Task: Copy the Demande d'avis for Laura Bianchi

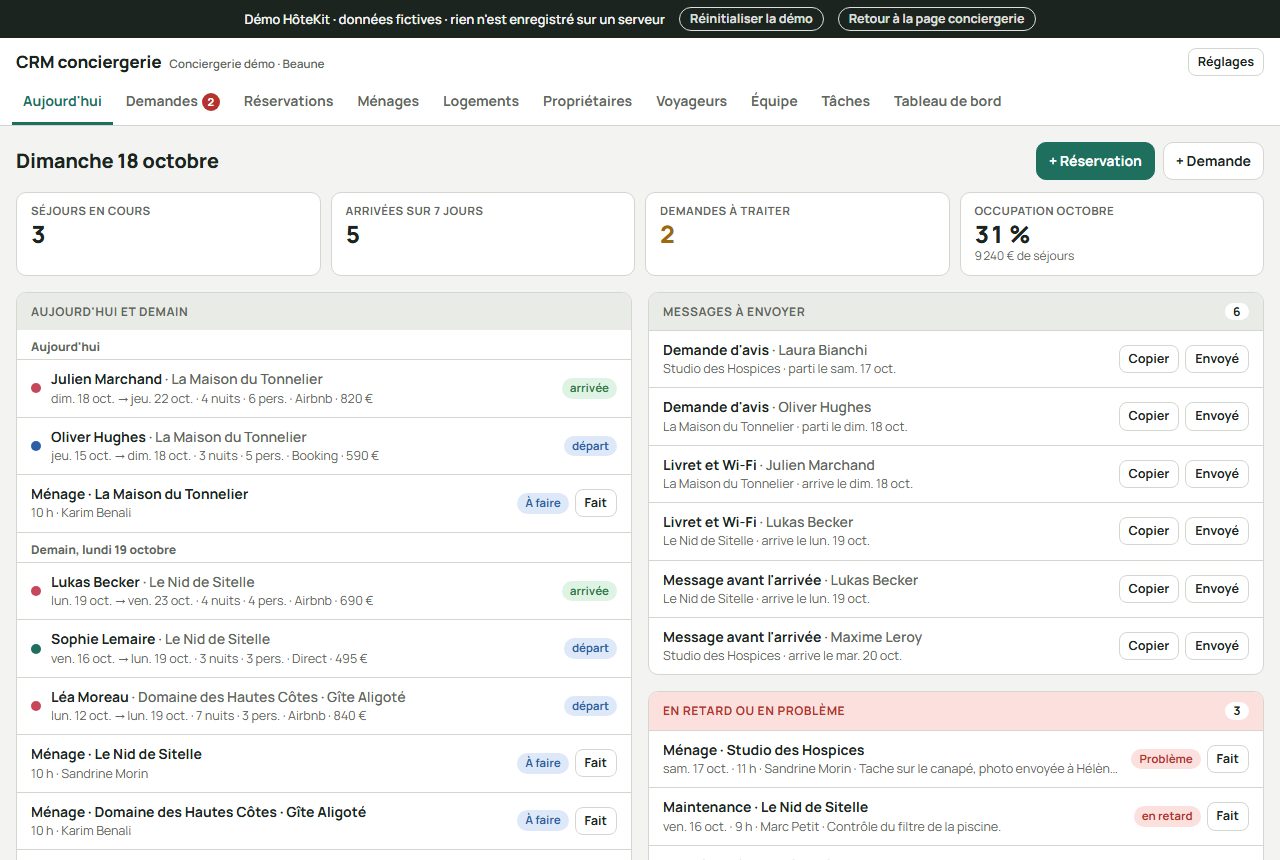Action: 1148,359
